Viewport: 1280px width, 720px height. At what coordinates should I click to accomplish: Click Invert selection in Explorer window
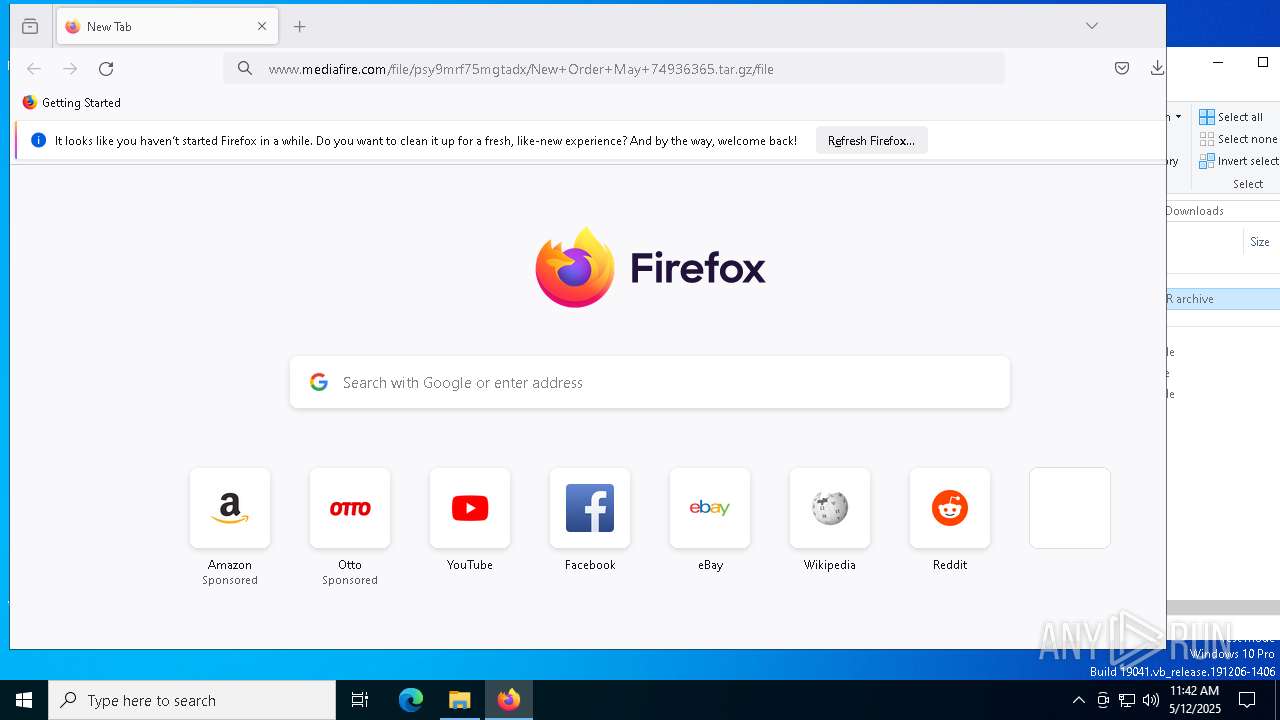click(1239, 161)
